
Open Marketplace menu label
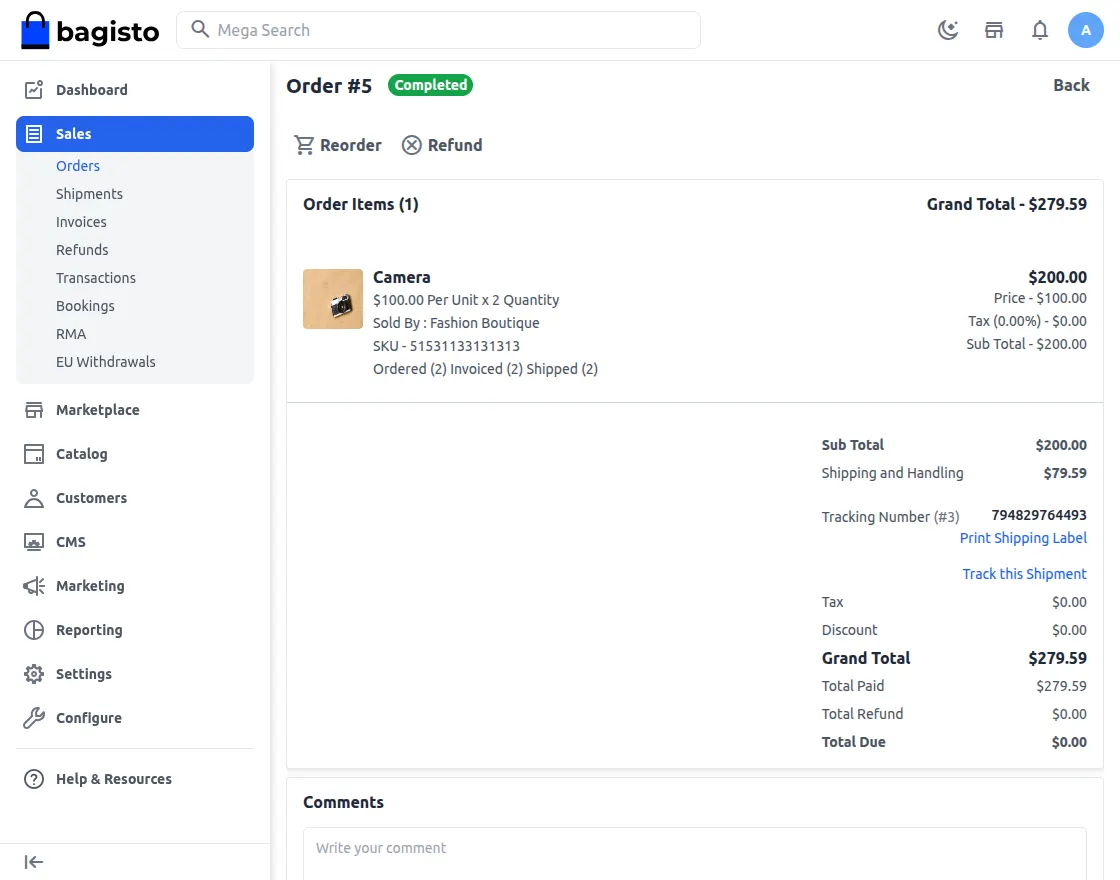click(x=98, y=409)
